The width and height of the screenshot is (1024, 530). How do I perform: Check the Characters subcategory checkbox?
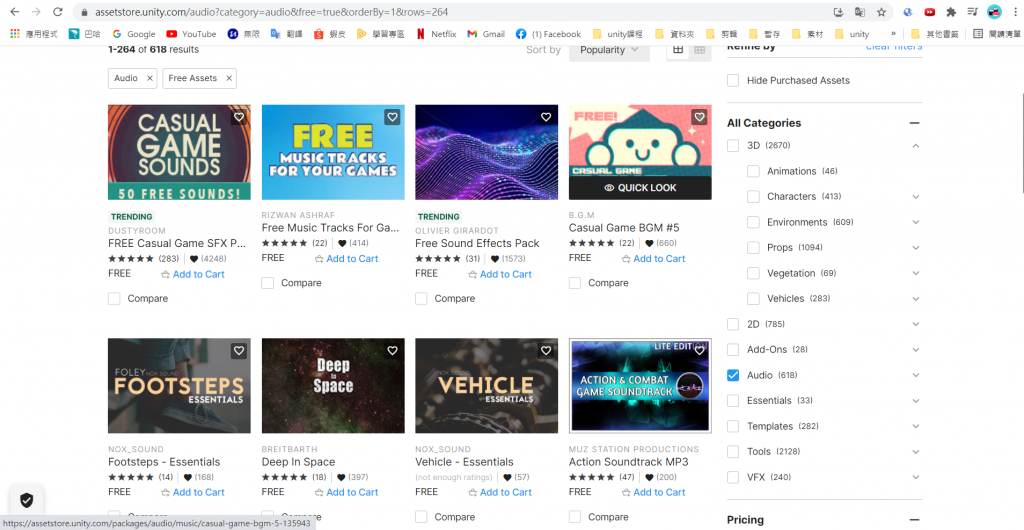point(754,196)
